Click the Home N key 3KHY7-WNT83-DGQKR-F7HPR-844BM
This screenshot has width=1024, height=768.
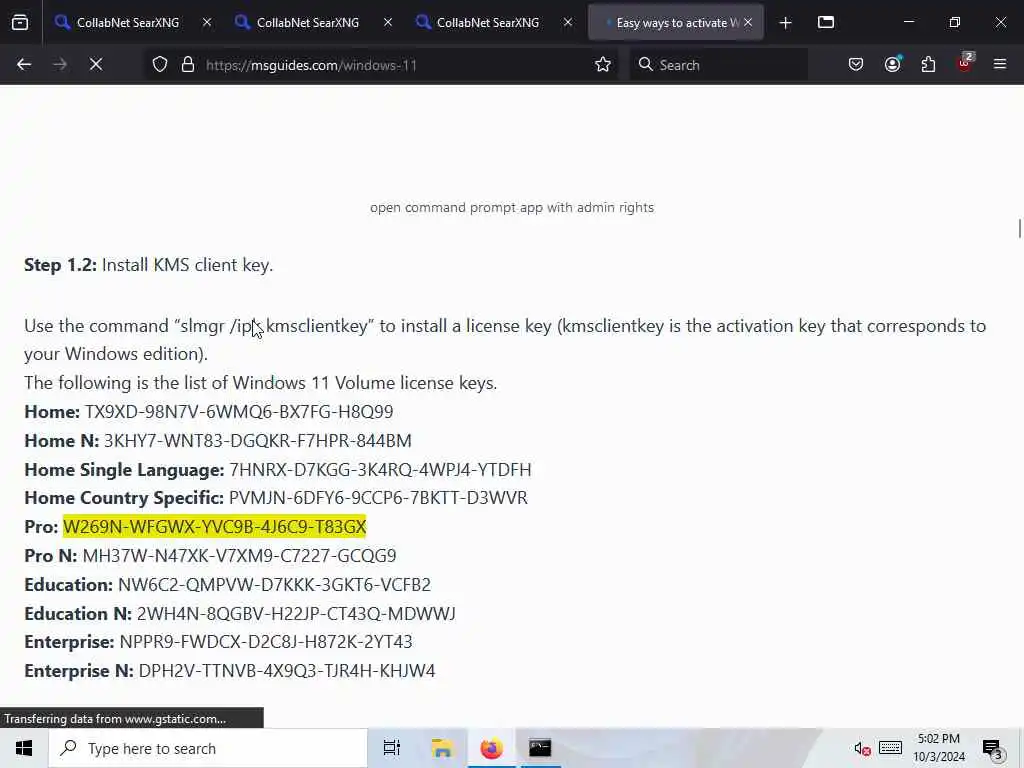coord(258,441)
